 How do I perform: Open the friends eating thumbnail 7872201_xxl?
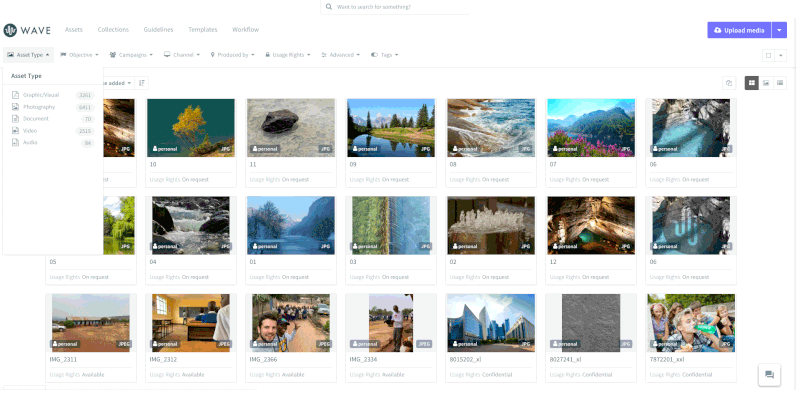[x=690, y=323]
